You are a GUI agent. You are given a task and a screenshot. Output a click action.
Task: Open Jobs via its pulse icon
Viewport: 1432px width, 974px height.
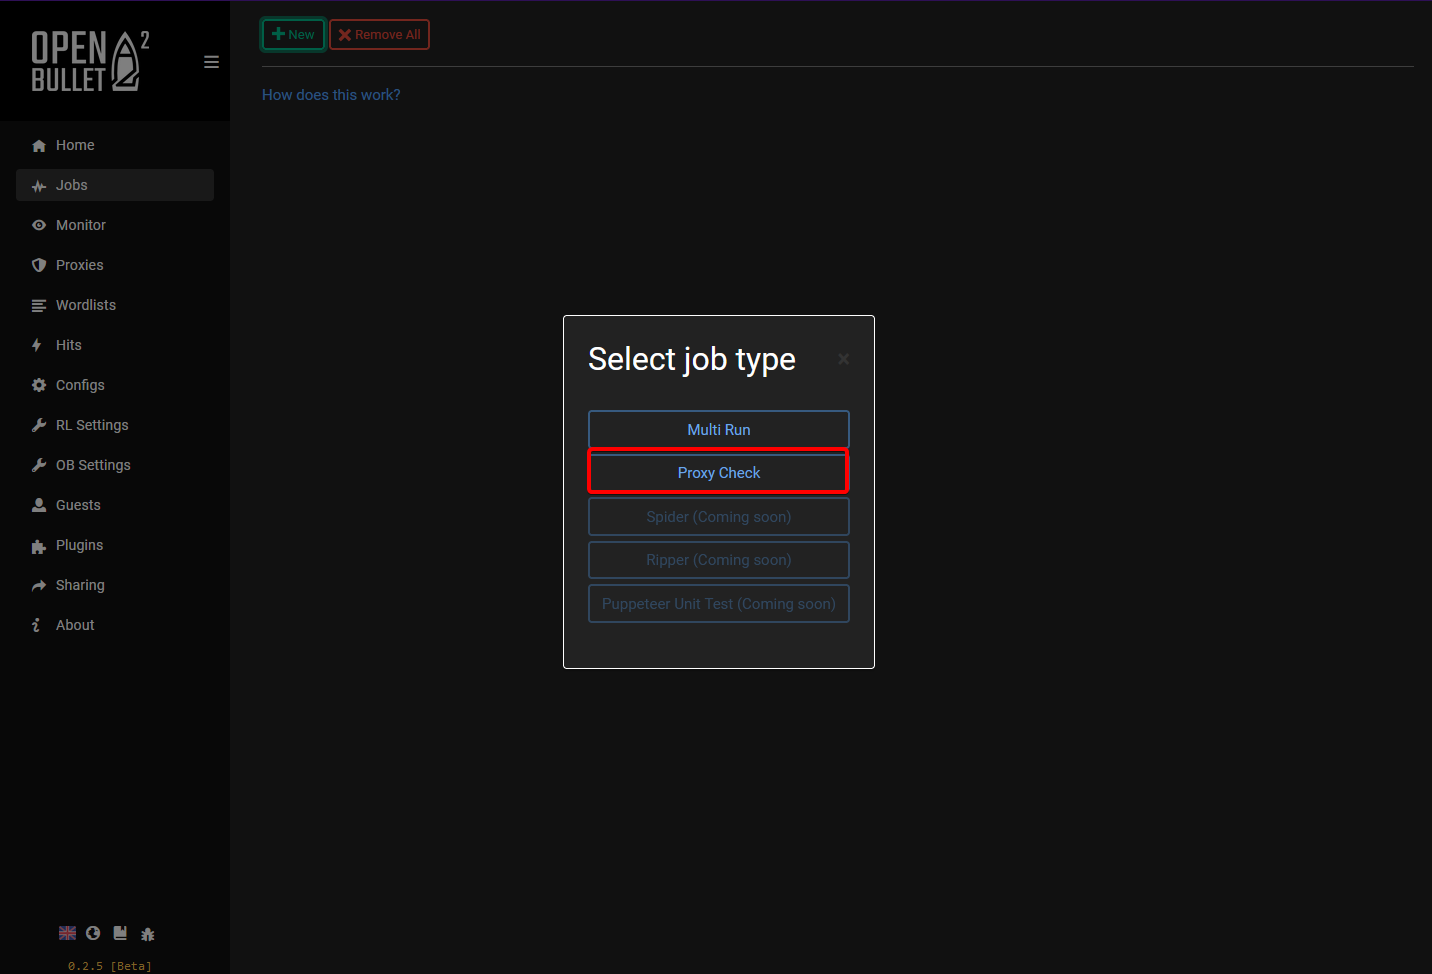[x=39, y=186]
